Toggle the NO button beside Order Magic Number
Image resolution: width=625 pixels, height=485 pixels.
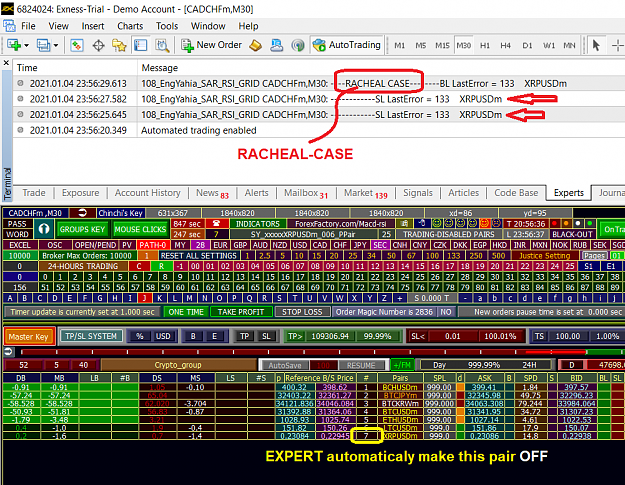[446, 312]
